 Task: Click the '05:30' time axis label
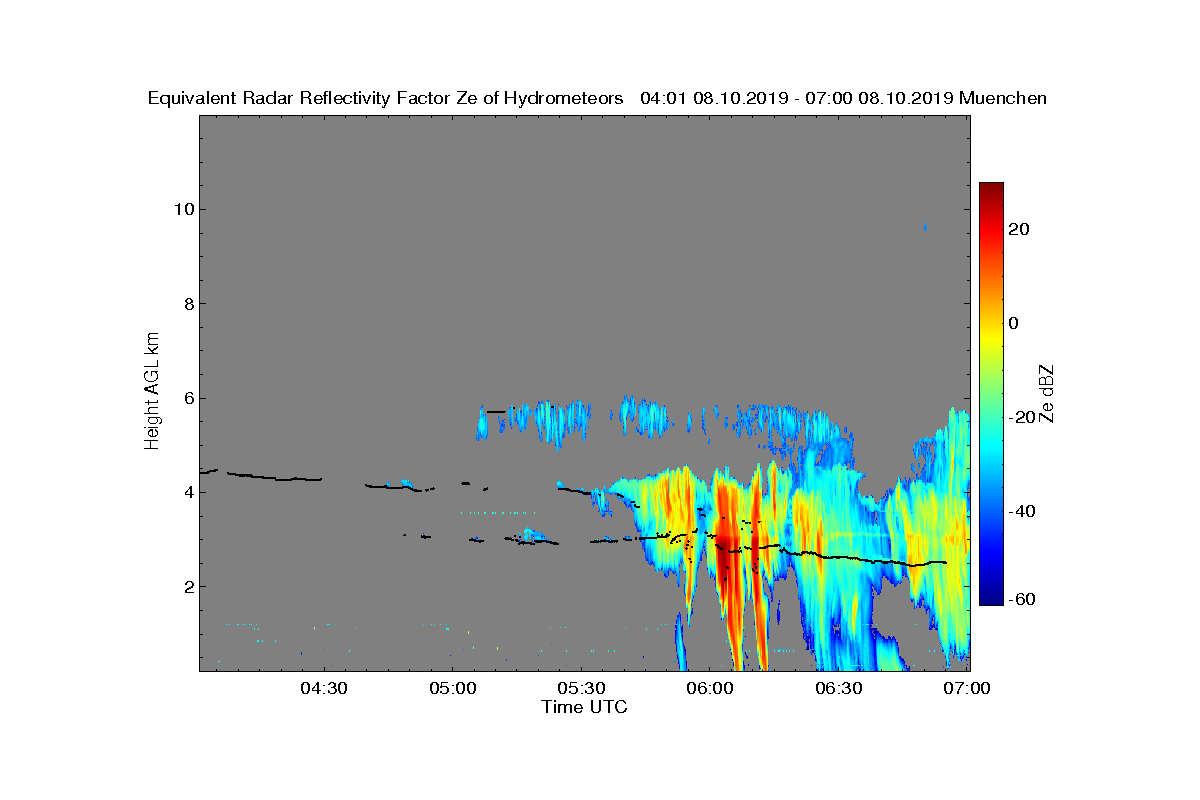coord(581,689)
